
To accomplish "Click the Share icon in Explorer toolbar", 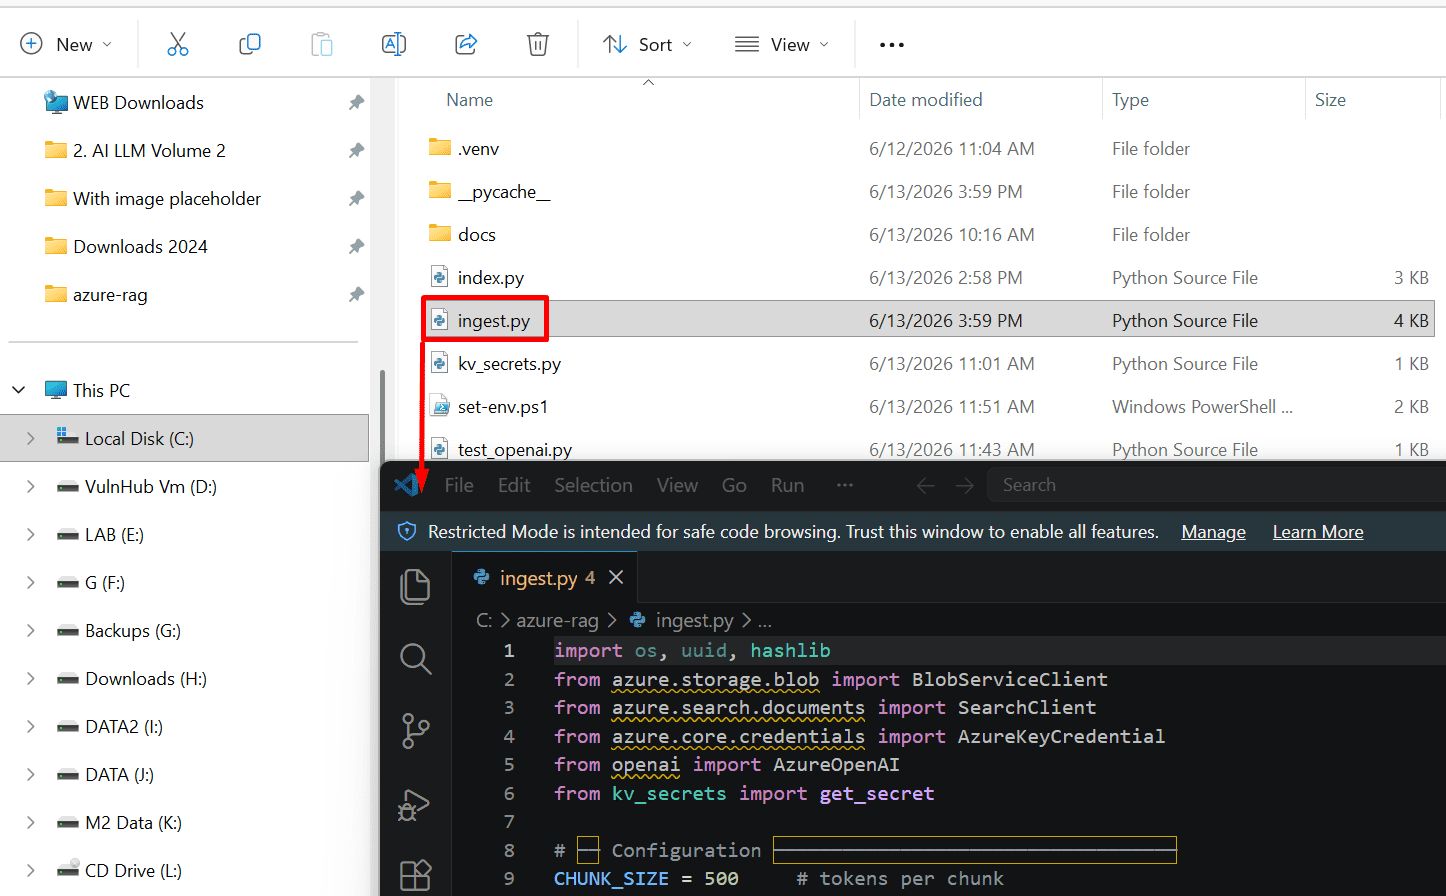I will point(466,44).
